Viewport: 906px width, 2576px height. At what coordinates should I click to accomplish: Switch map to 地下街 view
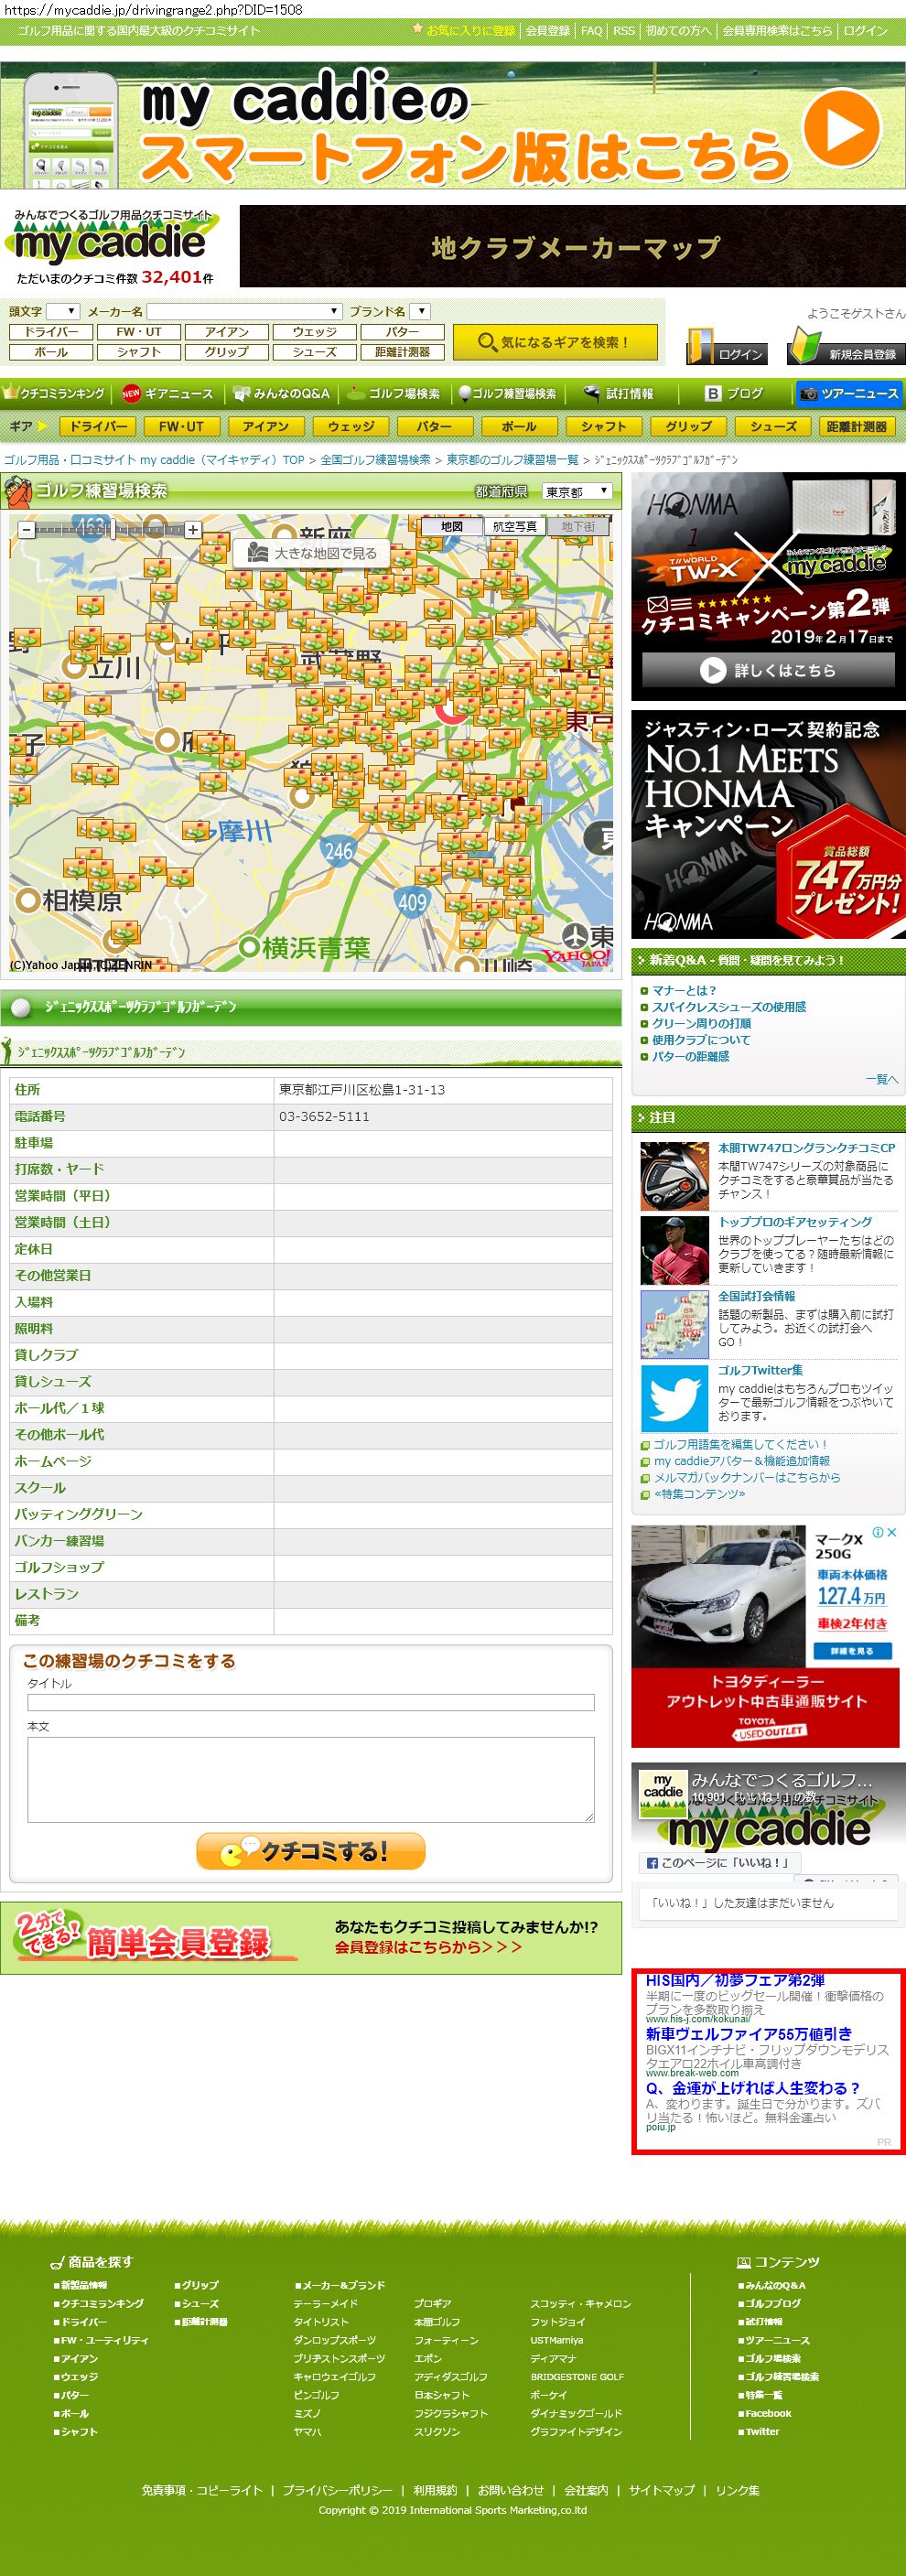(x=578, y=526)
